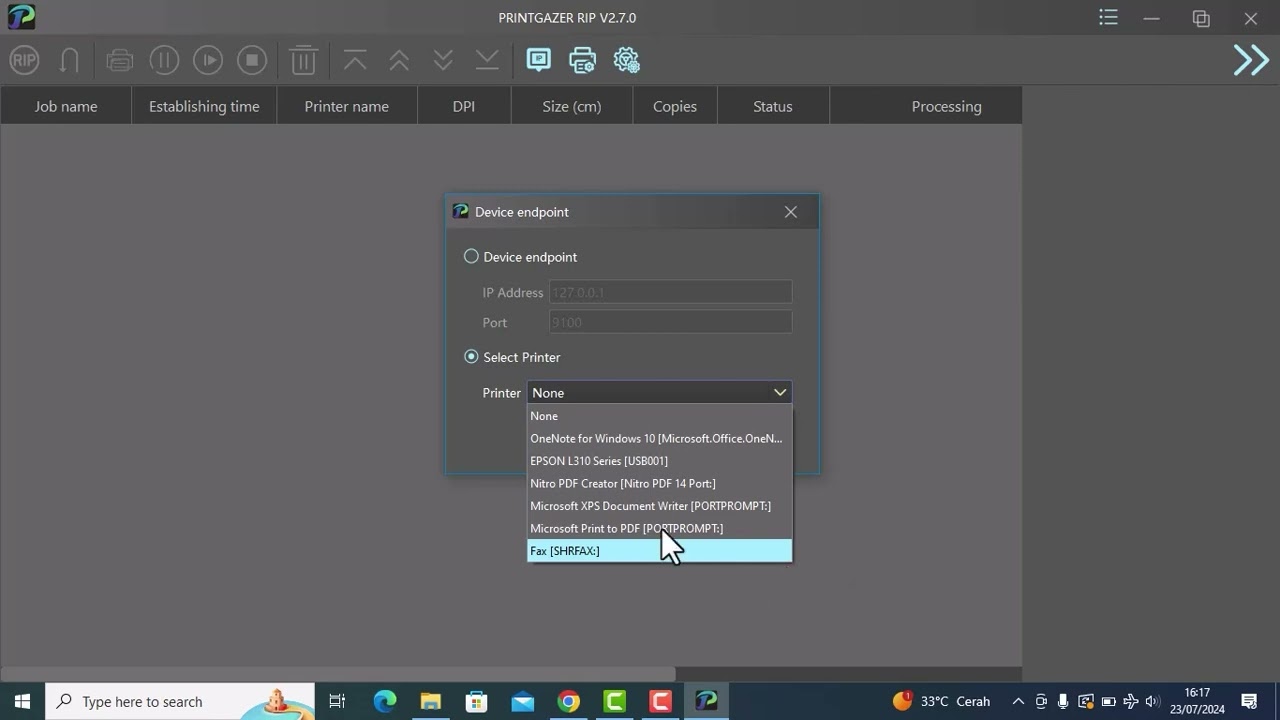This screenshot has width=1280, height=720.
Task: Open volume control in system tray
Action: click(x=1152, y=701)
